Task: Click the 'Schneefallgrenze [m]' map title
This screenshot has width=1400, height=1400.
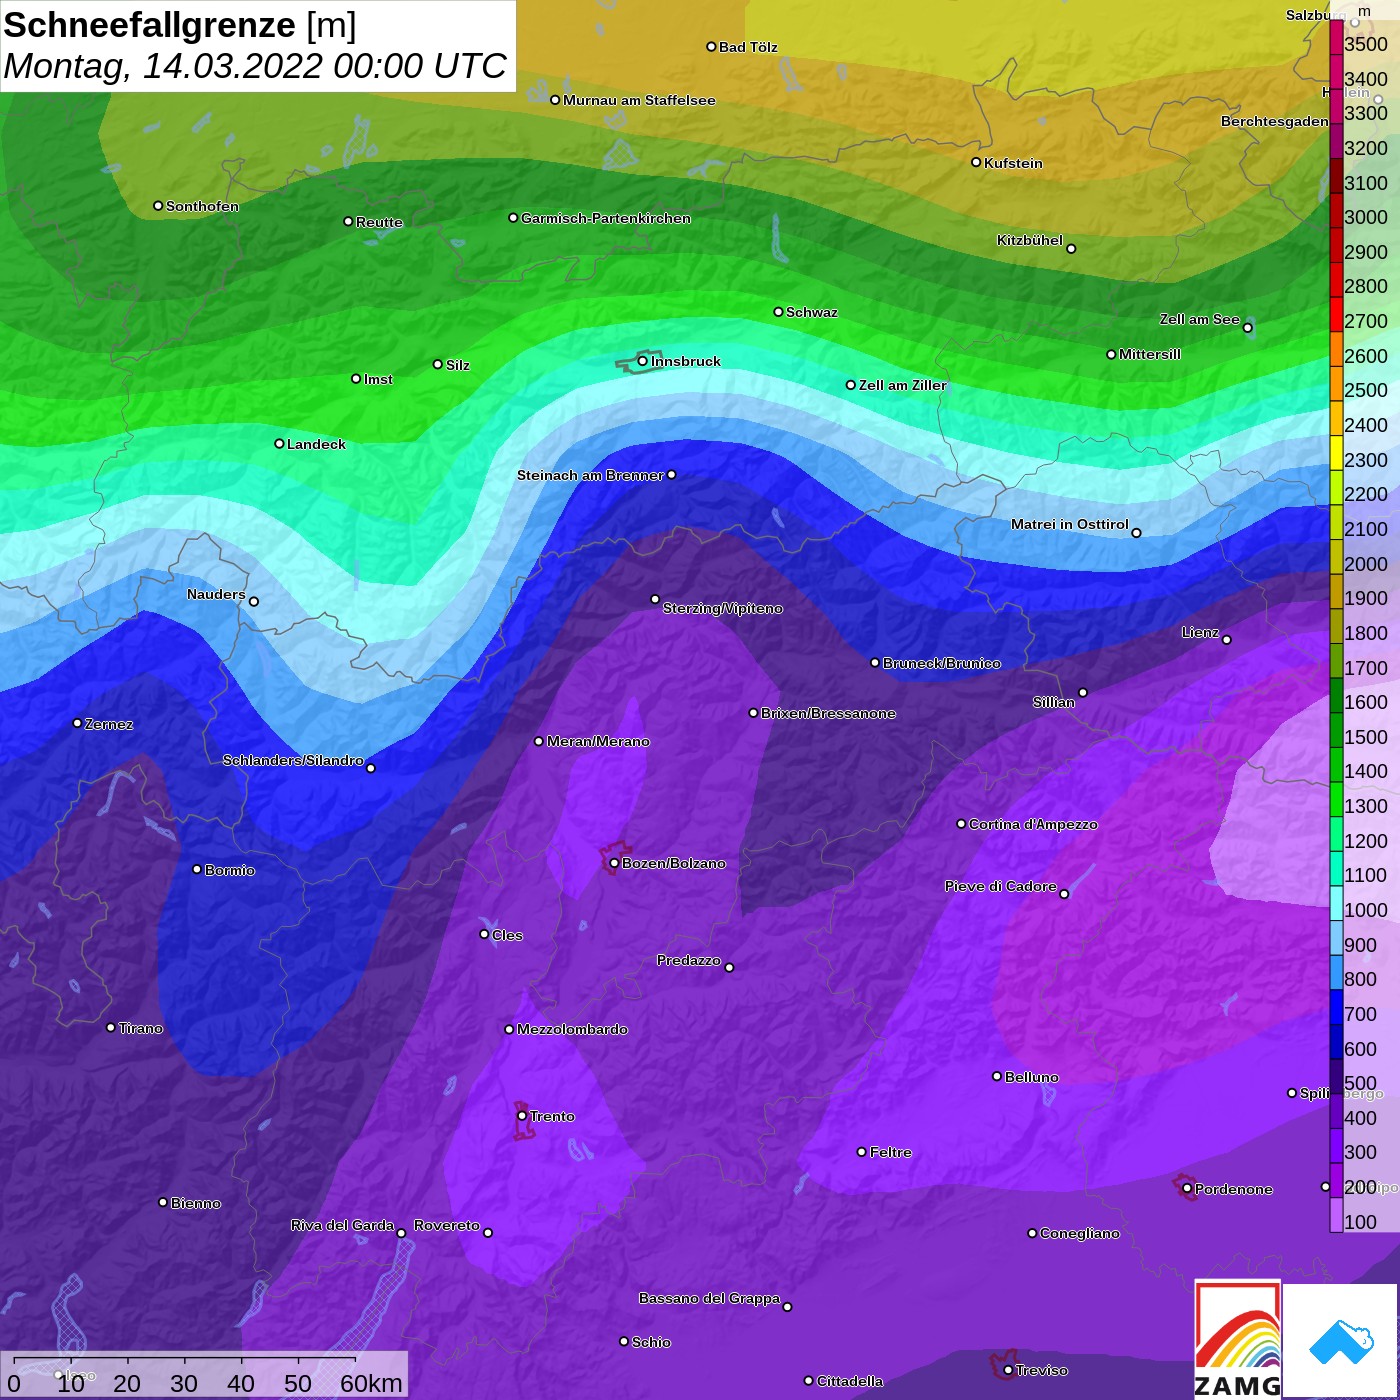Action: tap(180, 25)
